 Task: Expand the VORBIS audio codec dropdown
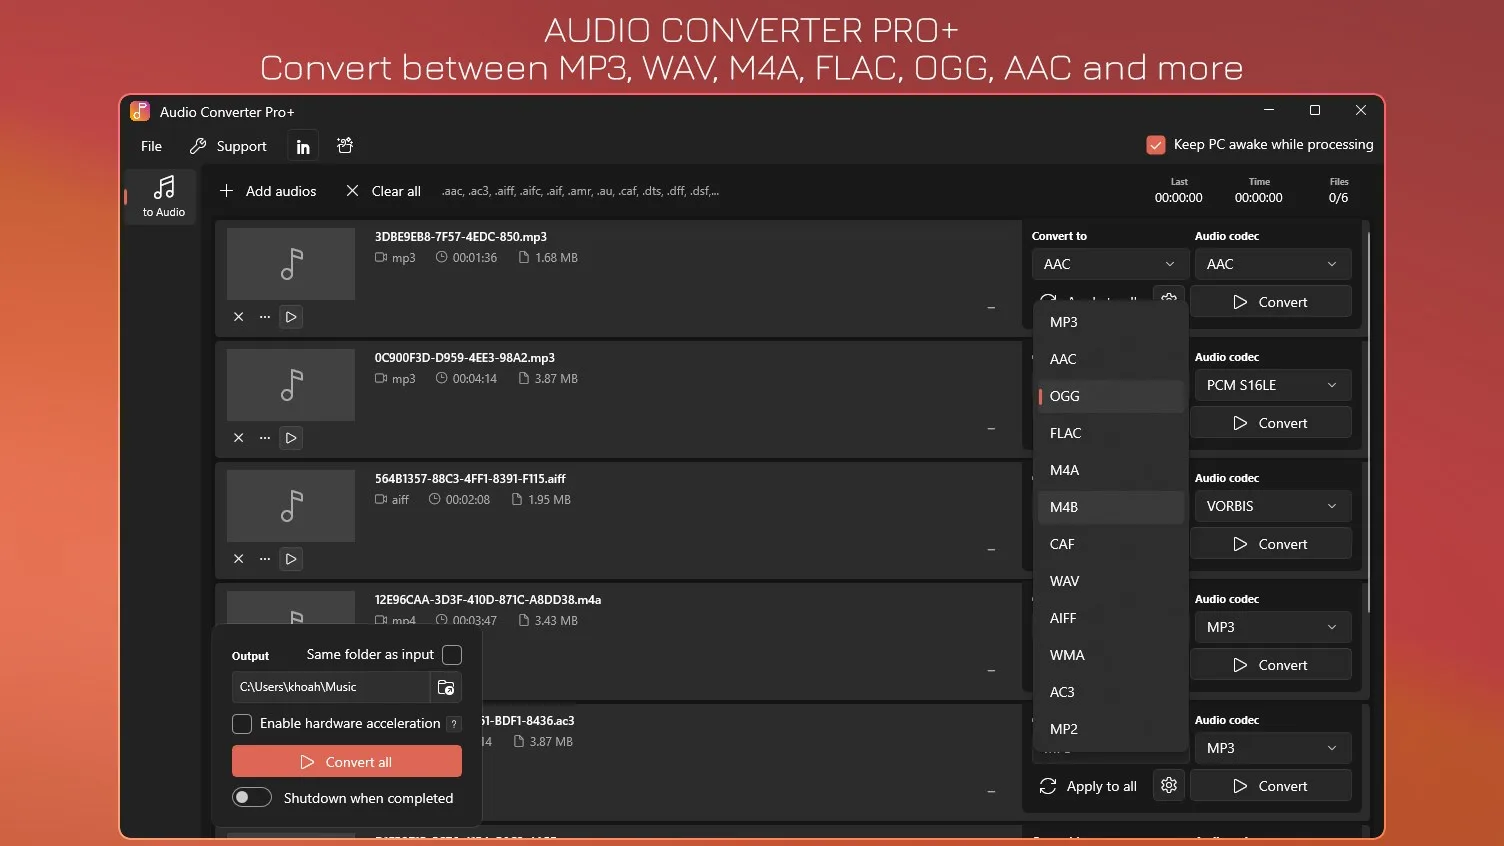[x=1272, y=506]
